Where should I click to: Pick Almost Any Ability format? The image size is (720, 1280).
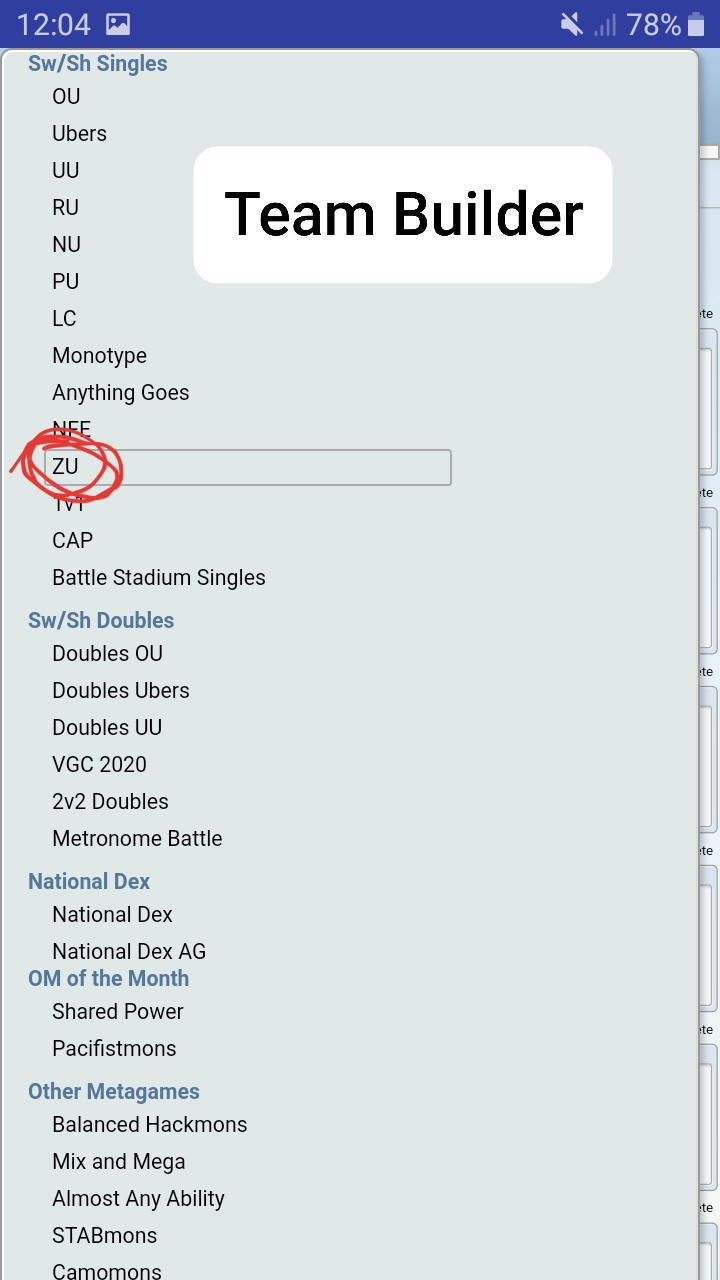138,1199
